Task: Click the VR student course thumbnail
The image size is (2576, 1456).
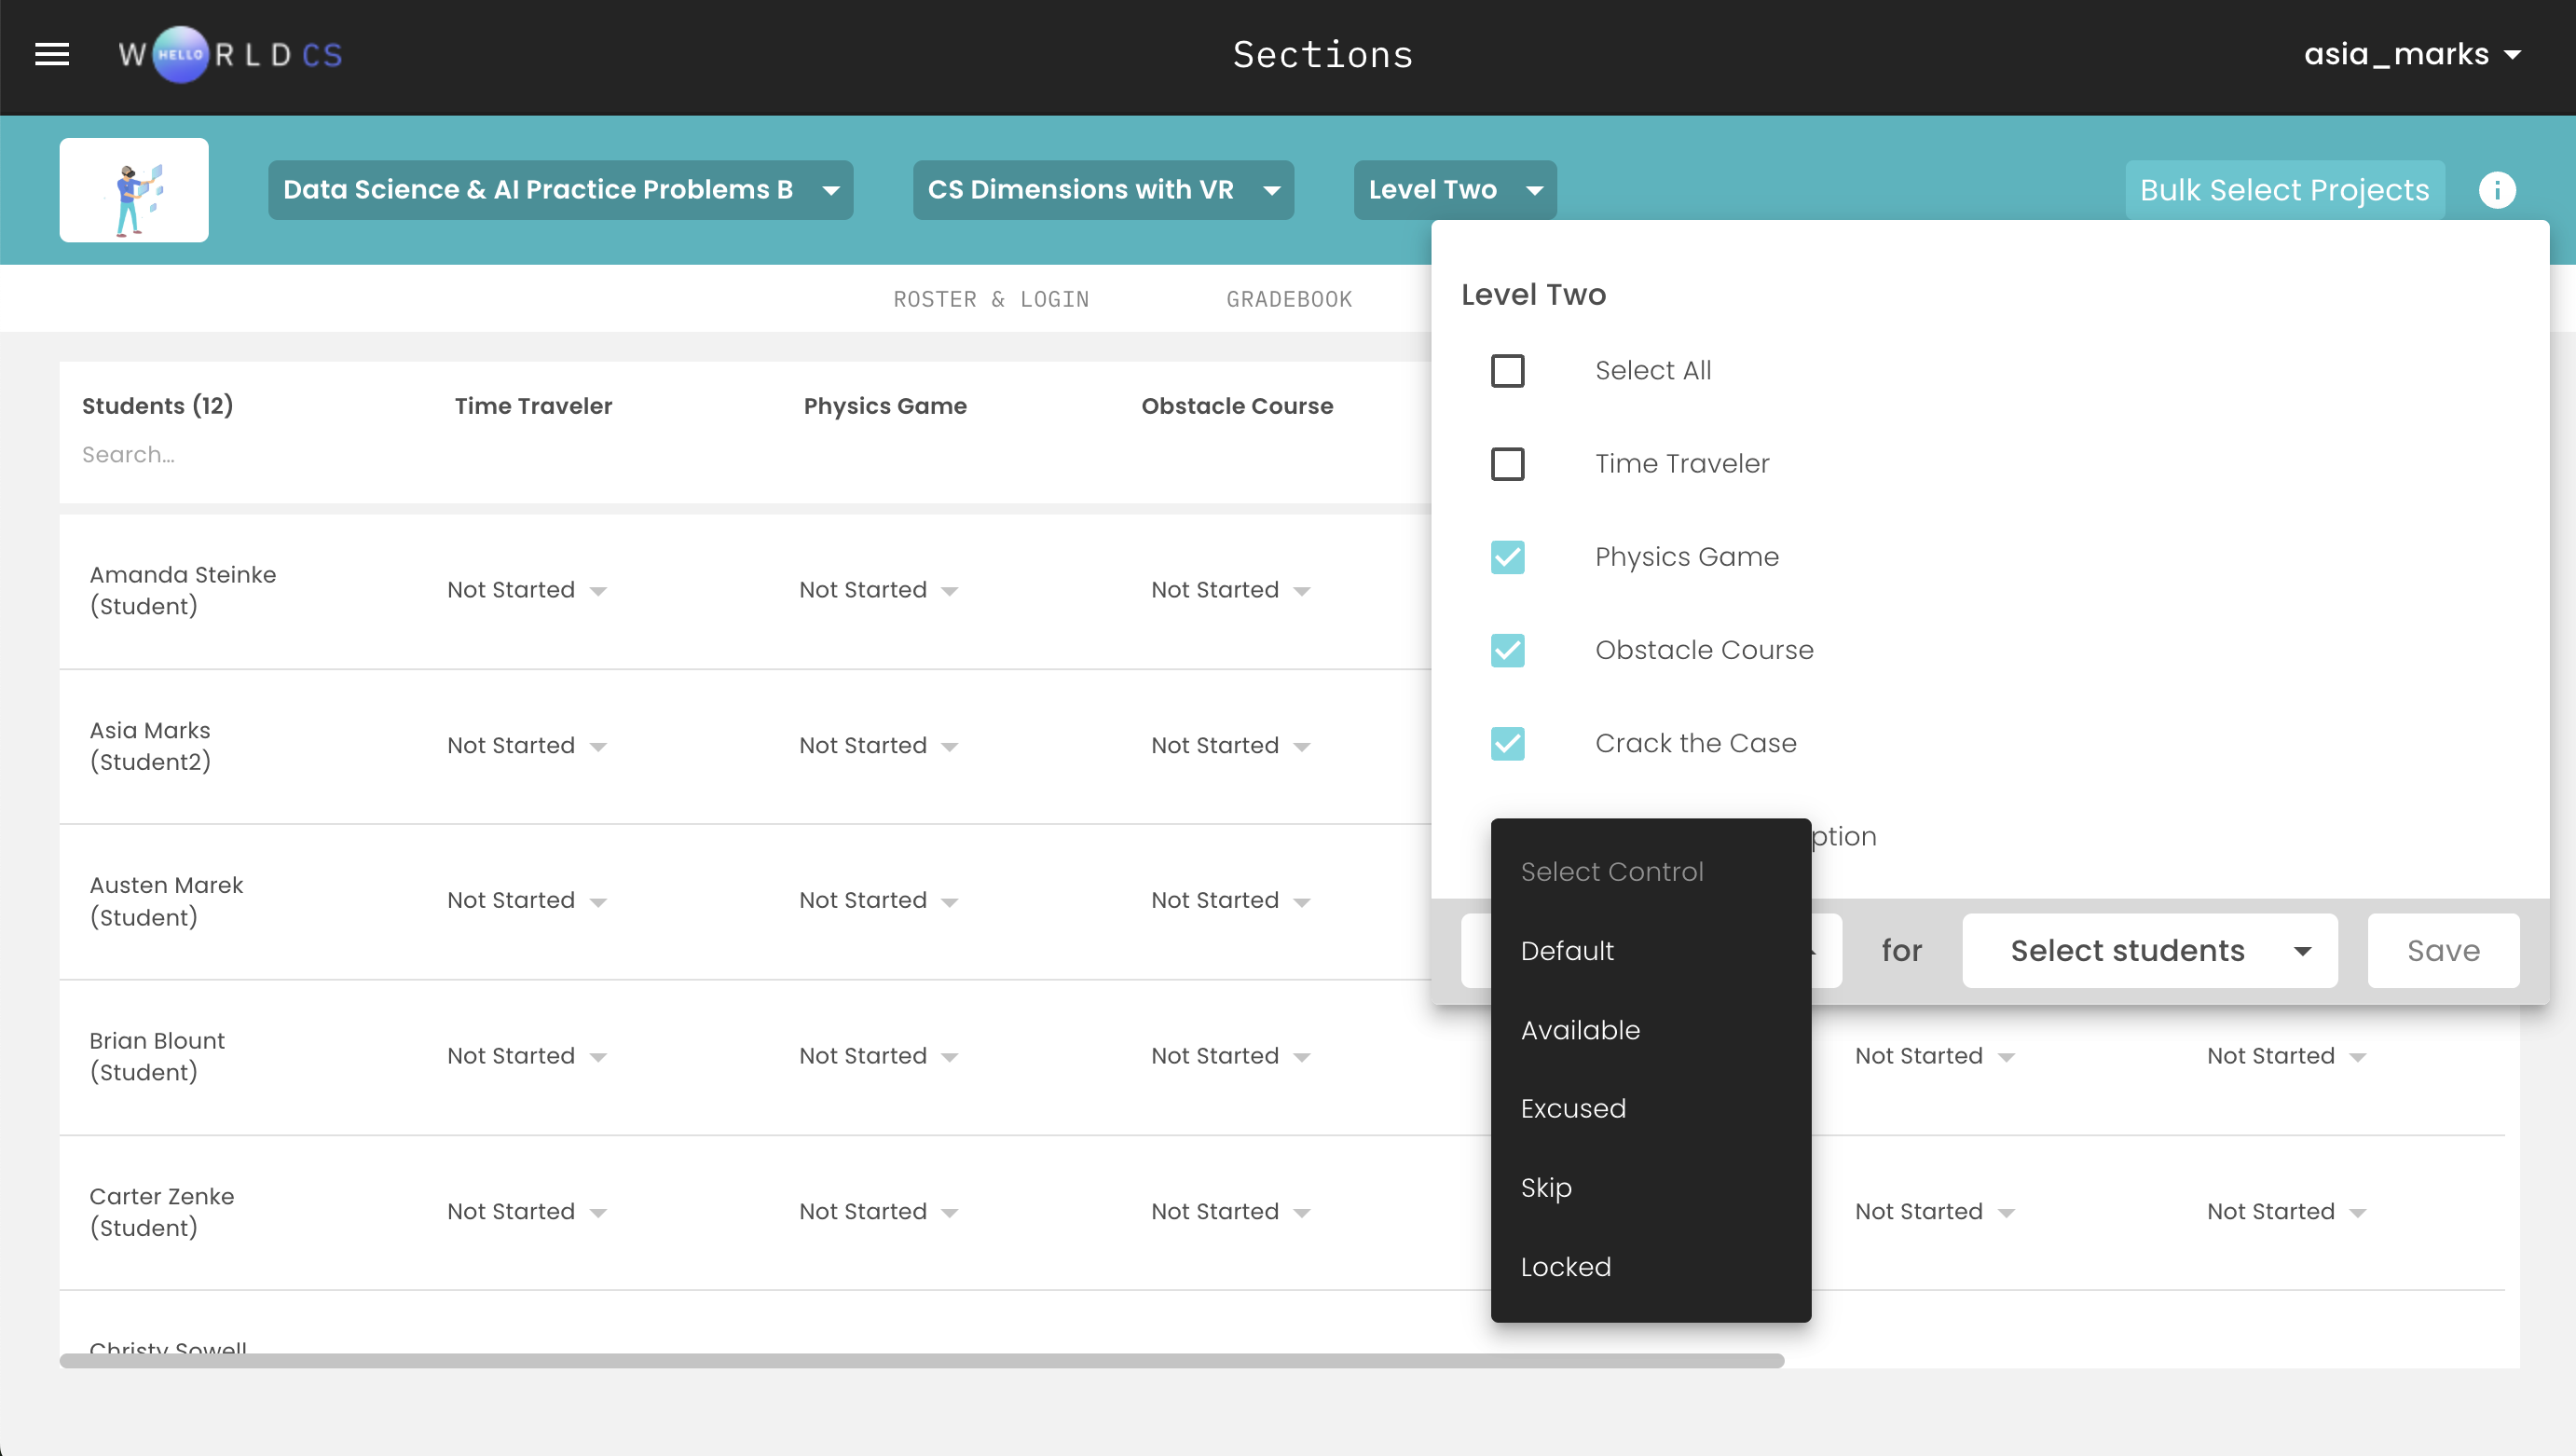Action: [x=134, y=190]
